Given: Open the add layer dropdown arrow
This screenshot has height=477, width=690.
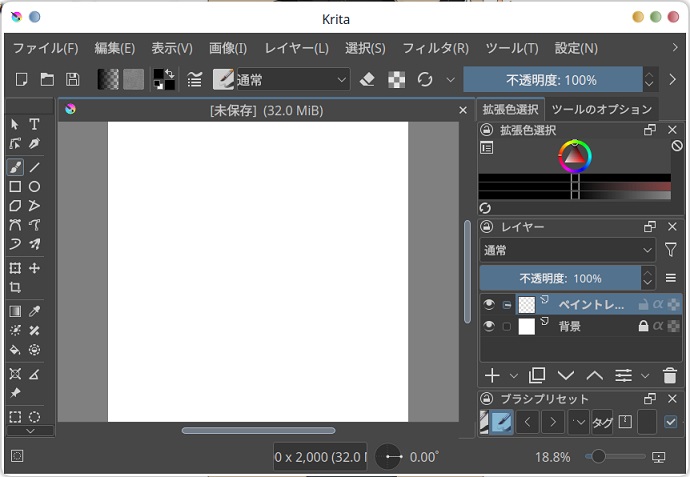Looking at the screenshot, I should (514, 376).
